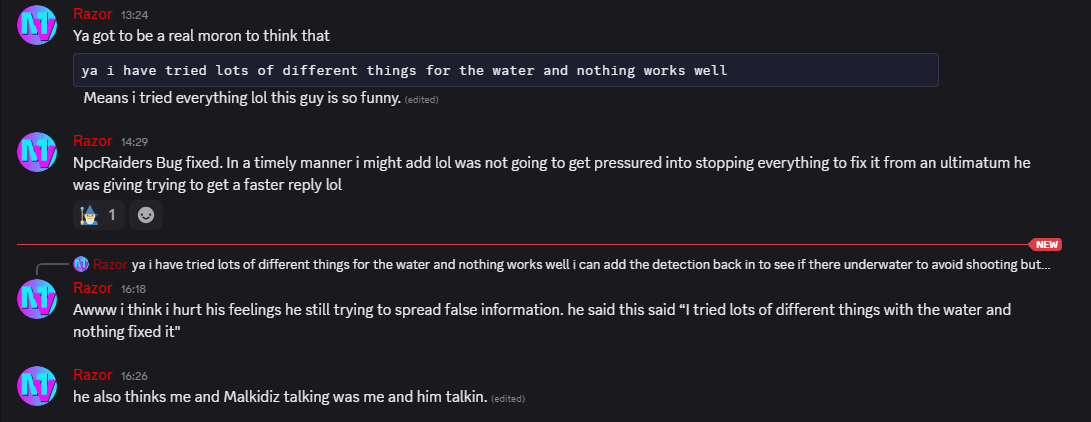
Task: Click the small avatar in the reply preview
Action: click(81, 264)
